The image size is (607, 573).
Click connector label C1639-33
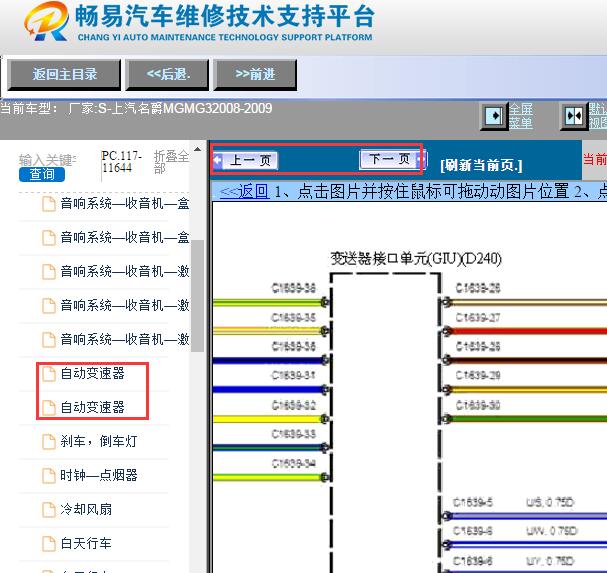(x=293, y=434)
